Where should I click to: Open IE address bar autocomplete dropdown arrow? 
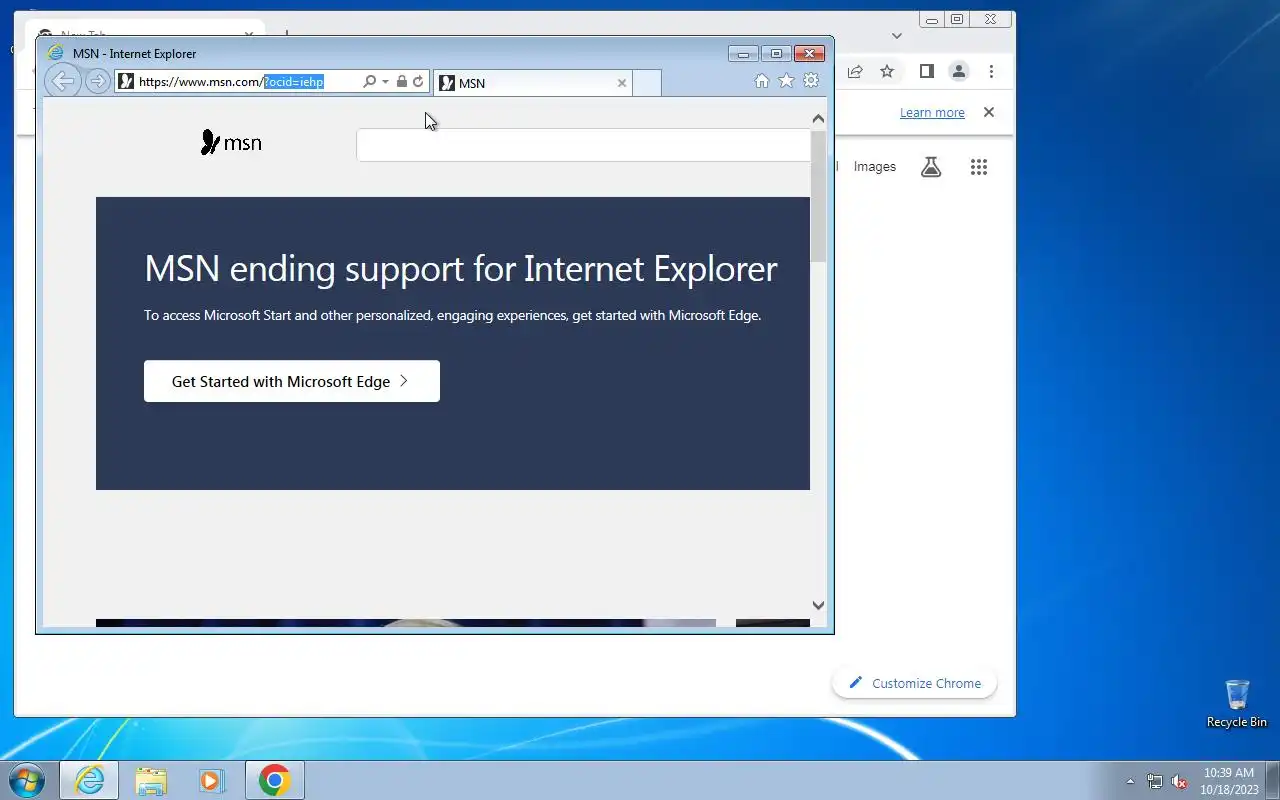point(385,81)
